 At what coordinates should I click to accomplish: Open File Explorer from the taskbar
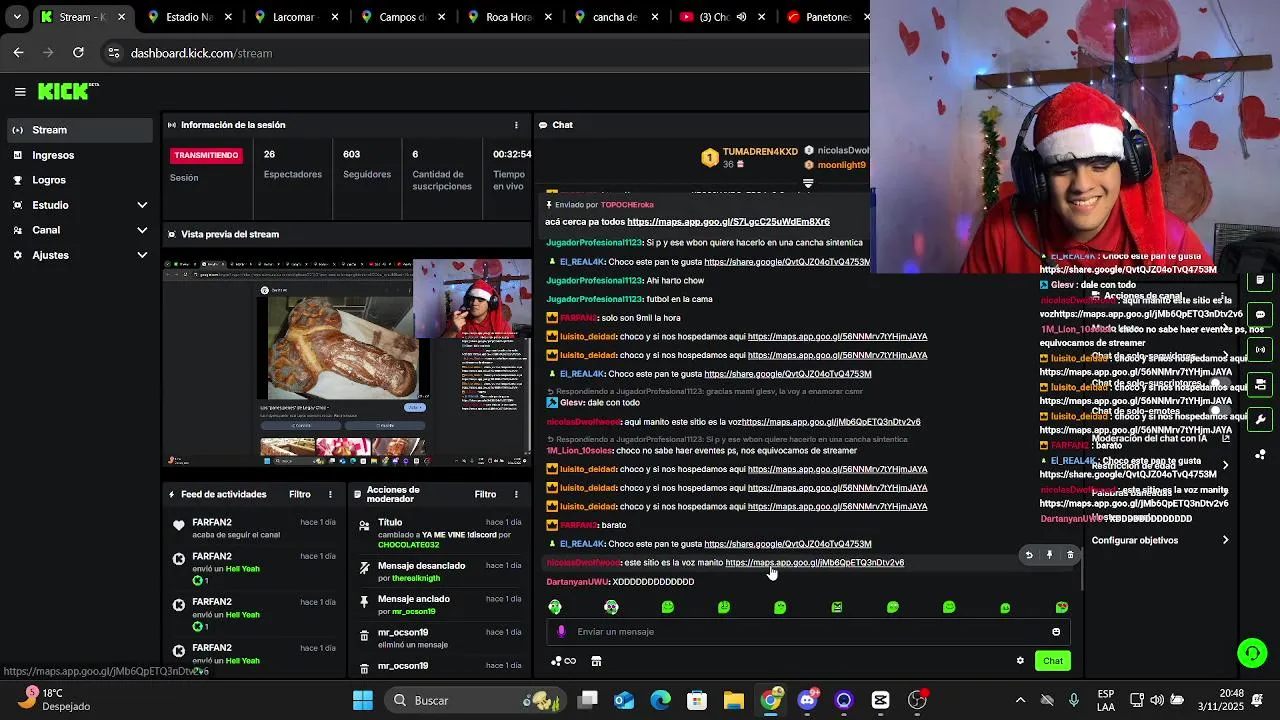point(734,700)
